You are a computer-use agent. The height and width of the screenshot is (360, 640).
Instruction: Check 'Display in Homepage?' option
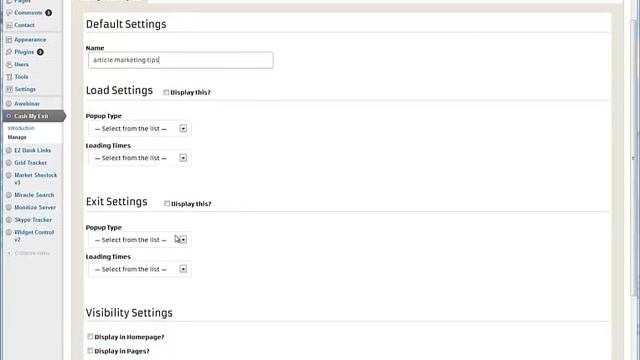click(90, 337)
